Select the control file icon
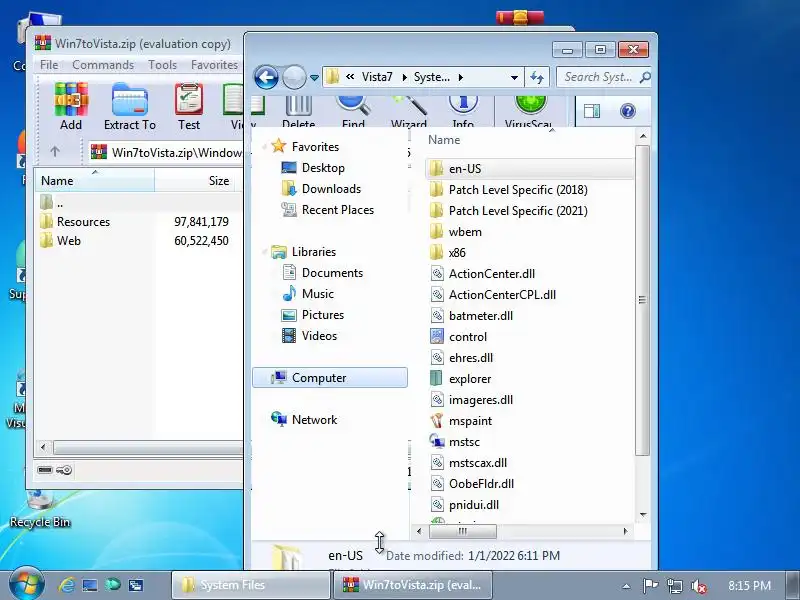 (437, 336)
